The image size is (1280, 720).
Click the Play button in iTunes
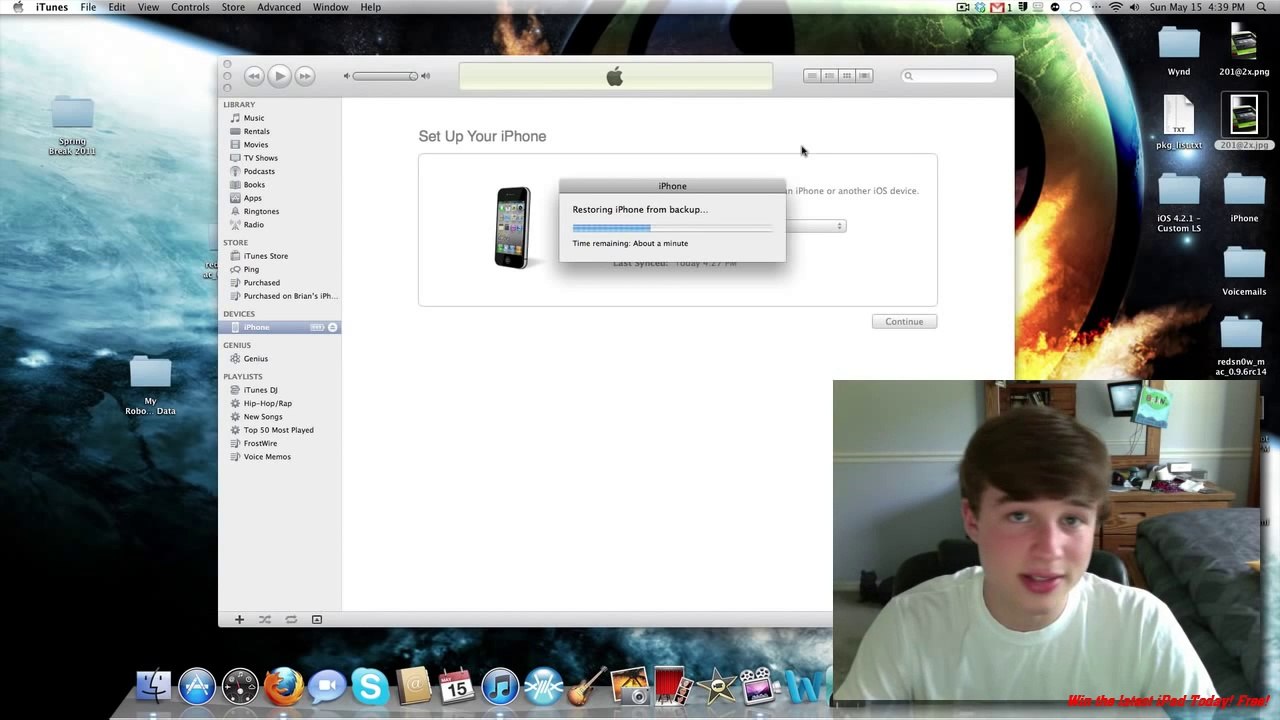click(279, 76)
